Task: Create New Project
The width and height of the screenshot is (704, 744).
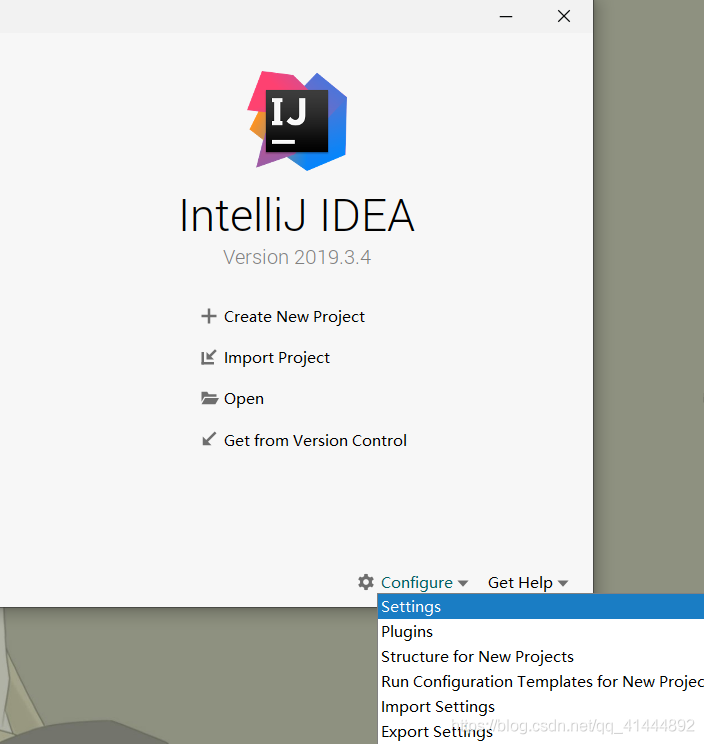Action: click(294, 316)
